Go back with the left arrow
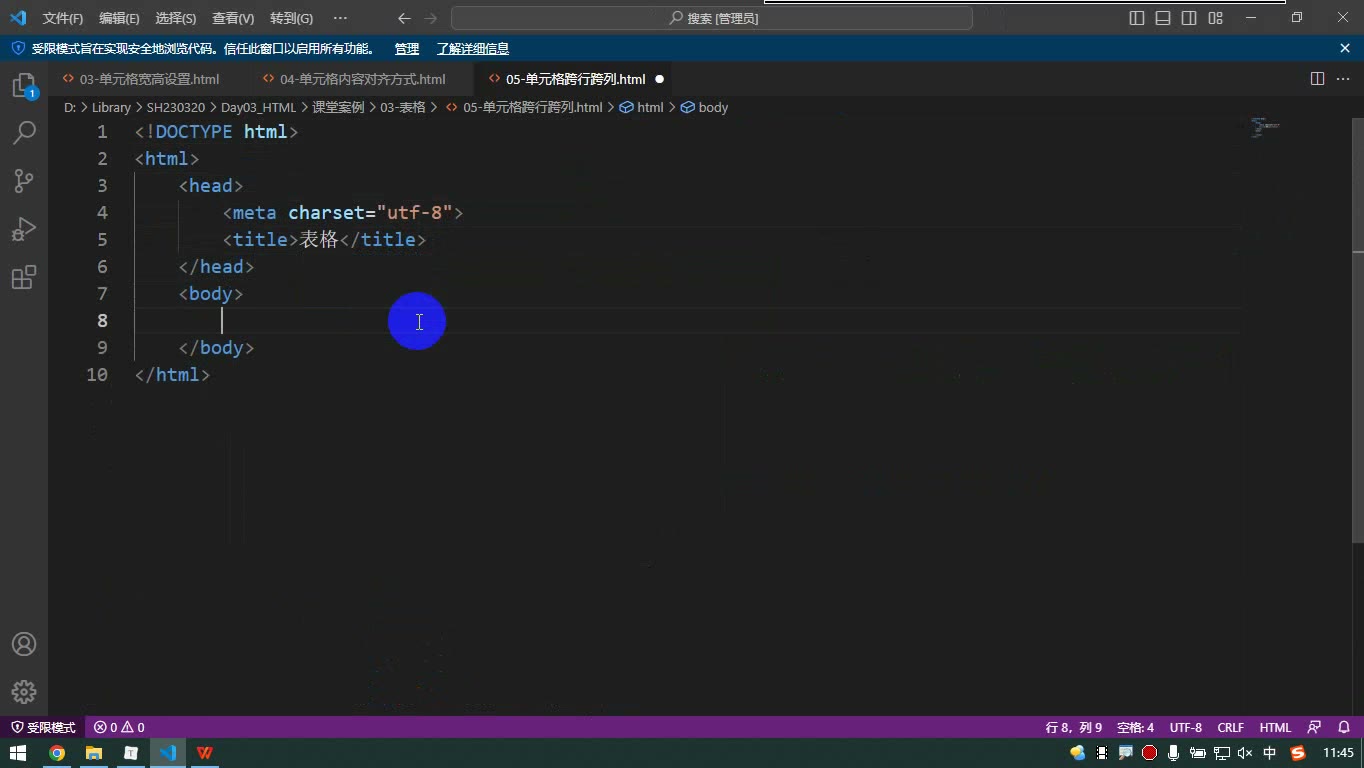1364x768 pixels. (404, 18)
